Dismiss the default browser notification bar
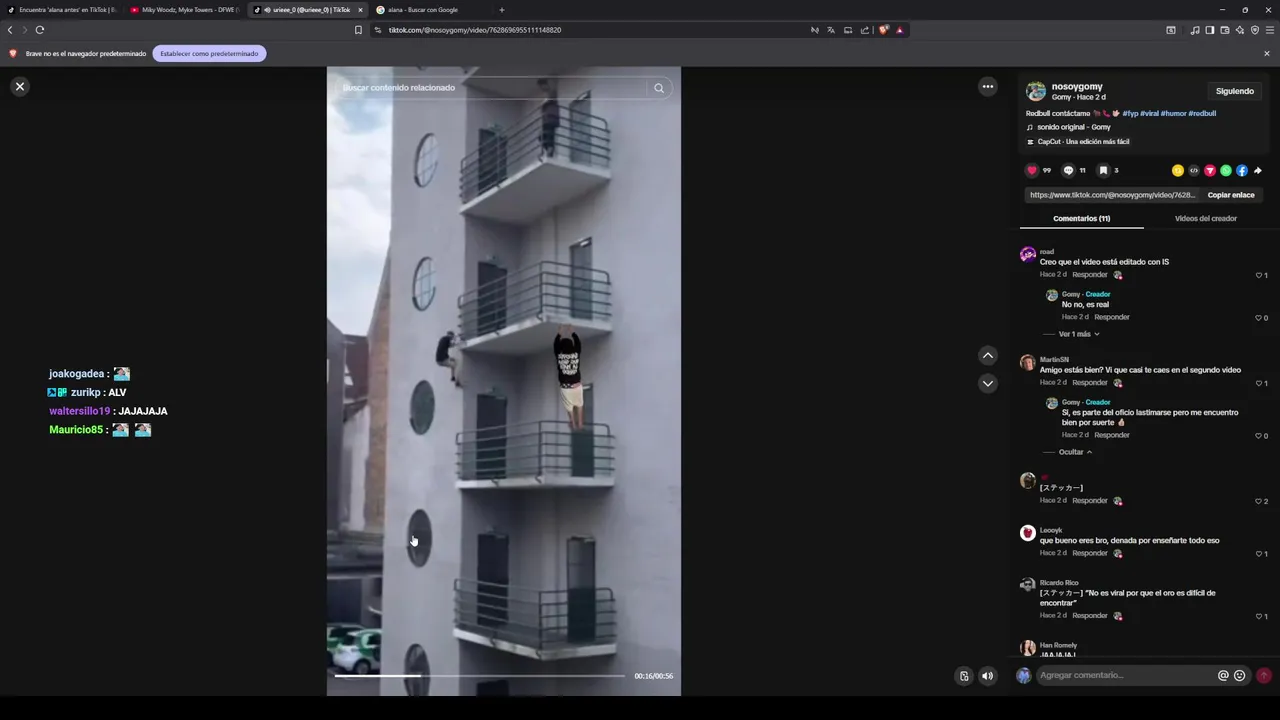 pyautogui.click(x=1267, y=54)
